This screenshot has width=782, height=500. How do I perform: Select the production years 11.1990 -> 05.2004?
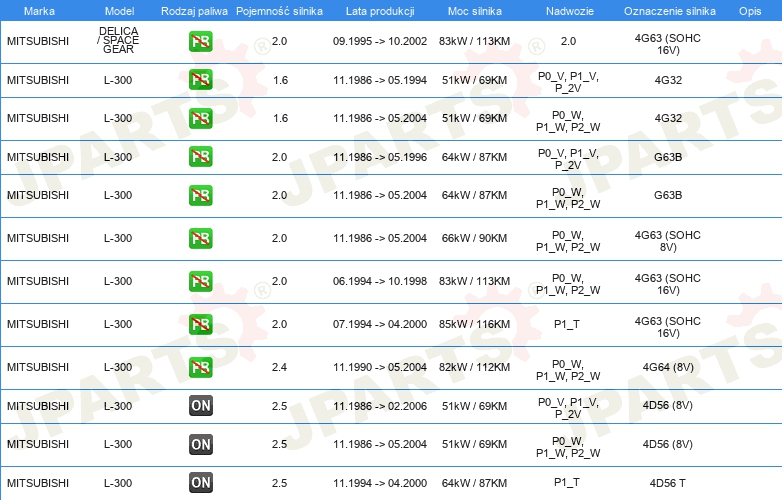(380, 367)
